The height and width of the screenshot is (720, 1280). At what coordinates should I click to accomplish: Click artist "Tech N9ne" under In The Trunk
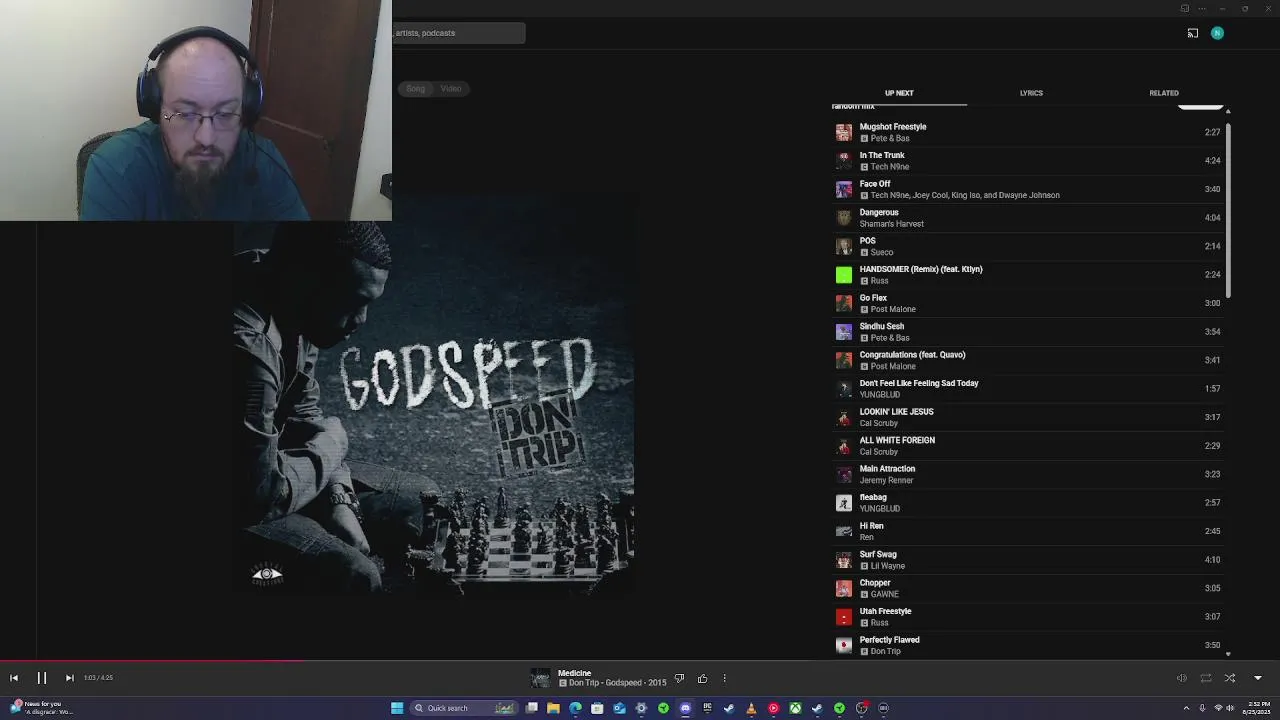890,167
